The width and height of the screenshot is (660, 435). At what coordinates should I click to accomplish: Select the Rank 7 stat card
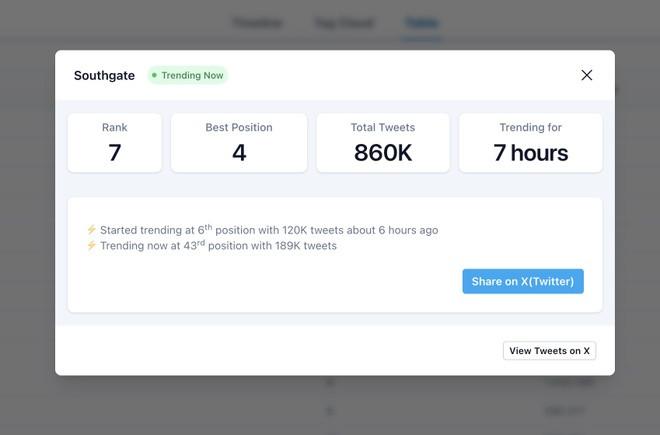click(114, 143)
